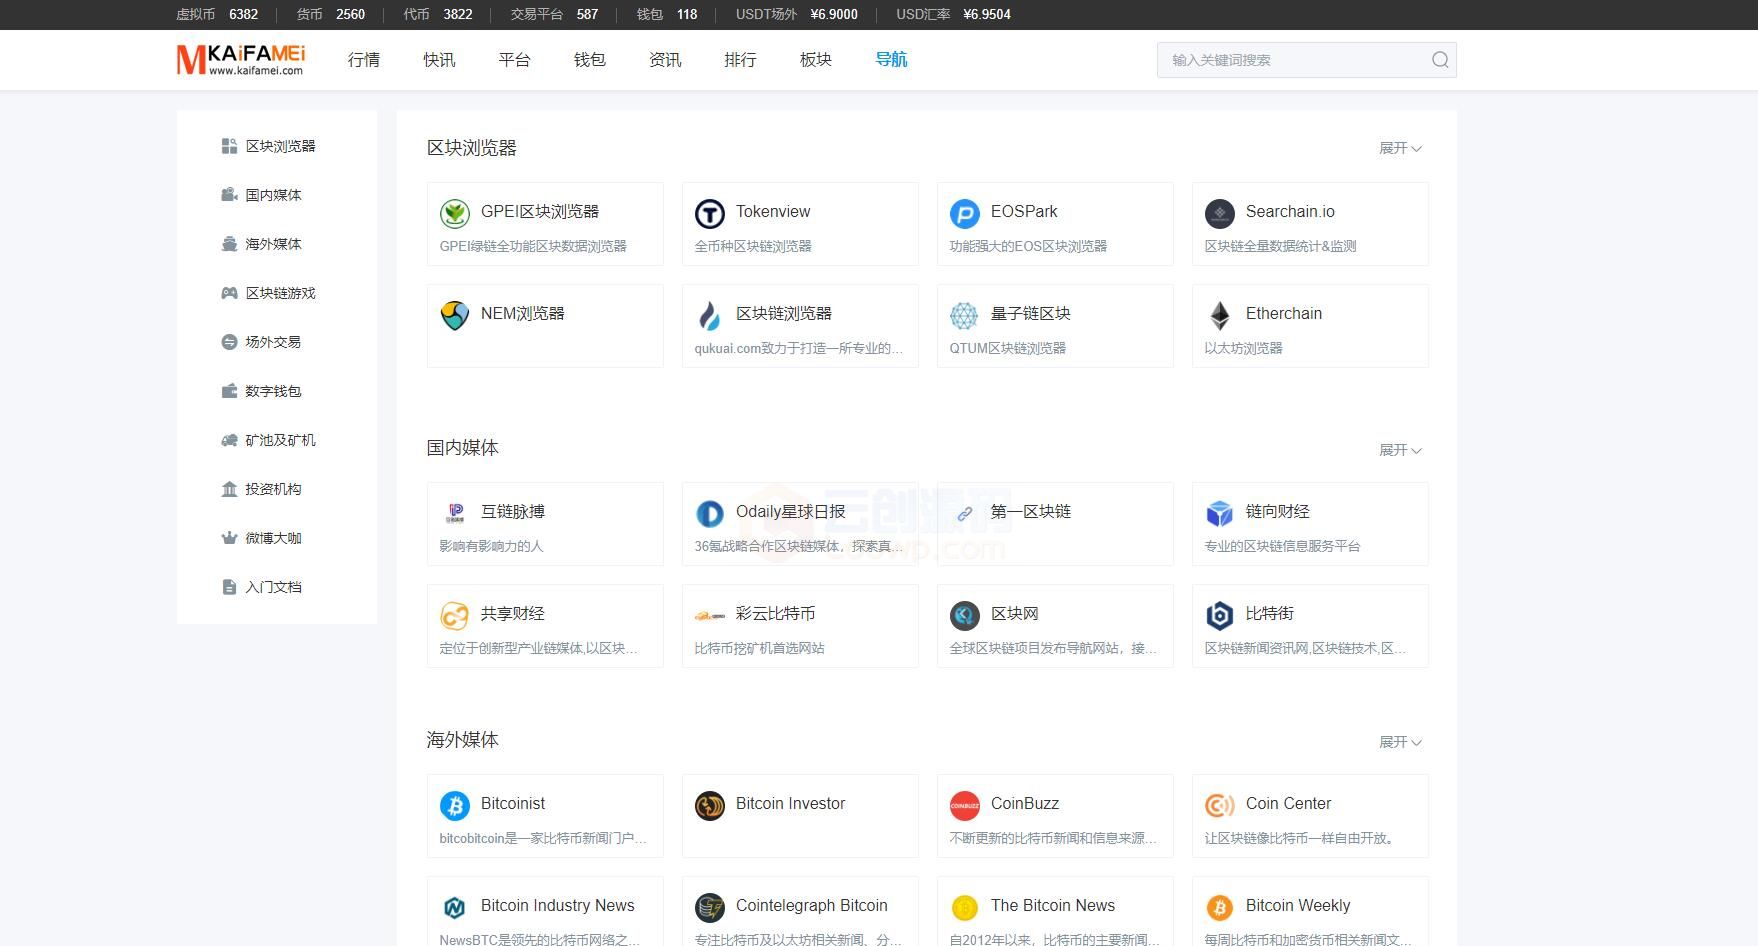Click the EOSPark logo icon
This screenshot has width=1758, height=946.
click(x=965, y=213)
